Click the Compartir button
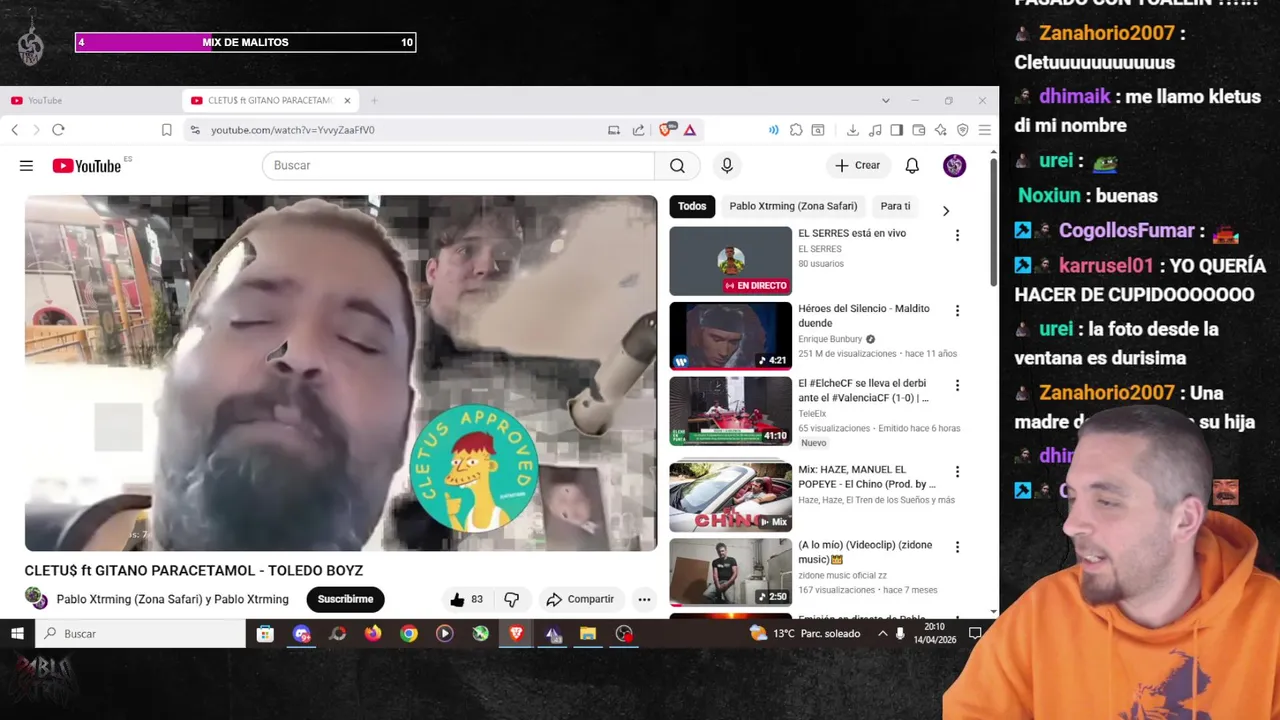1280x720 pixels. (x=580, y=599)
